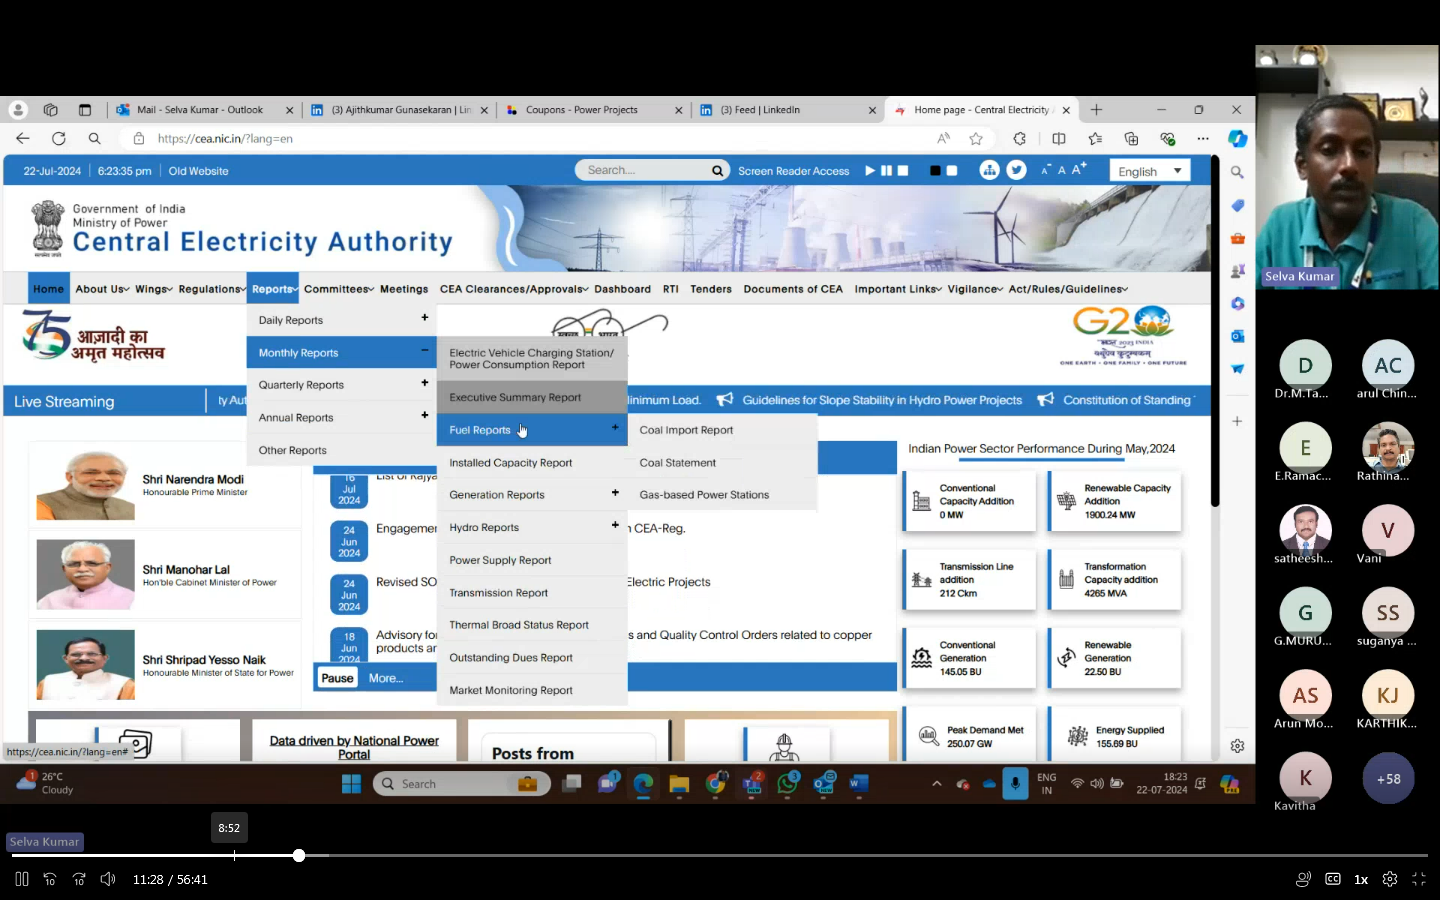Select Coal Import Report menu item
This screenshot has width=1440, height=900.
point(686,430)
